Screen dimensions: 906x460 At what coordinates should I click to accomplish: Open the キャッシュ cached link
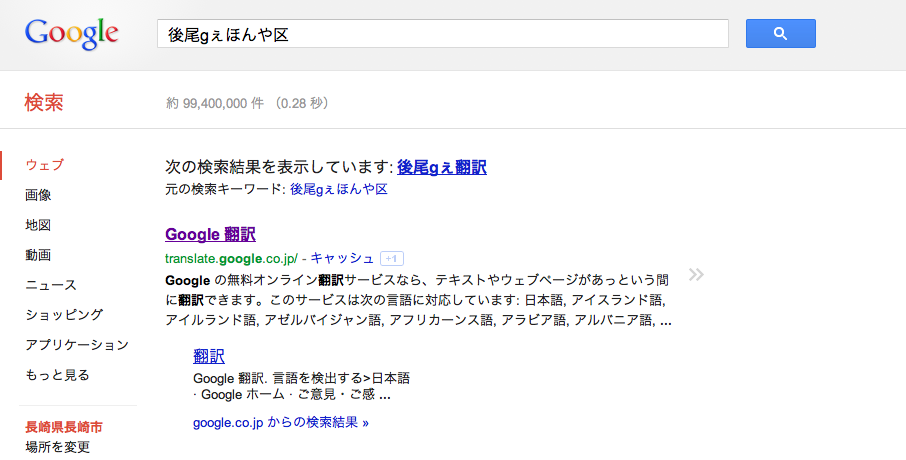click(x=343, y=258)
